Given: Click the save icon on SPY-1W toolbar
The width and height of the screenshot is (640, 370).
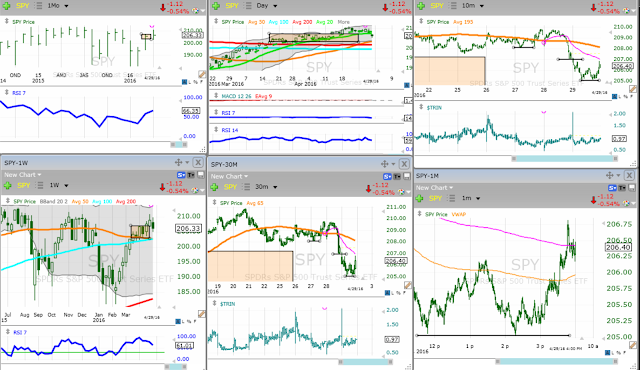Looking at the screenshot, I should pyautogui.click(x=201, y=175).
